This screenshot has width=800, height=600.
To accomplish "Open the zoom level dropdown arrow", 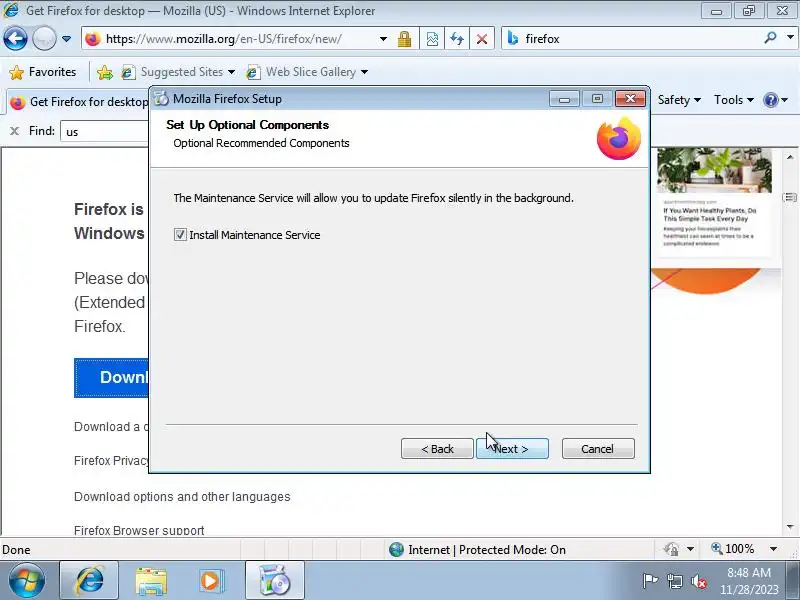I will [773, 549].
